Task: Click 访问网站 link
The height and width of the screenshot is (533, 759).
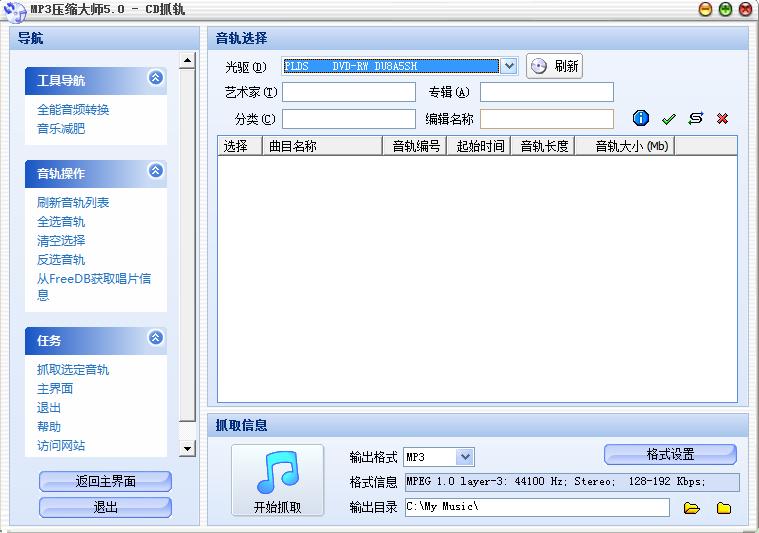Action: (x=61, y=445)
